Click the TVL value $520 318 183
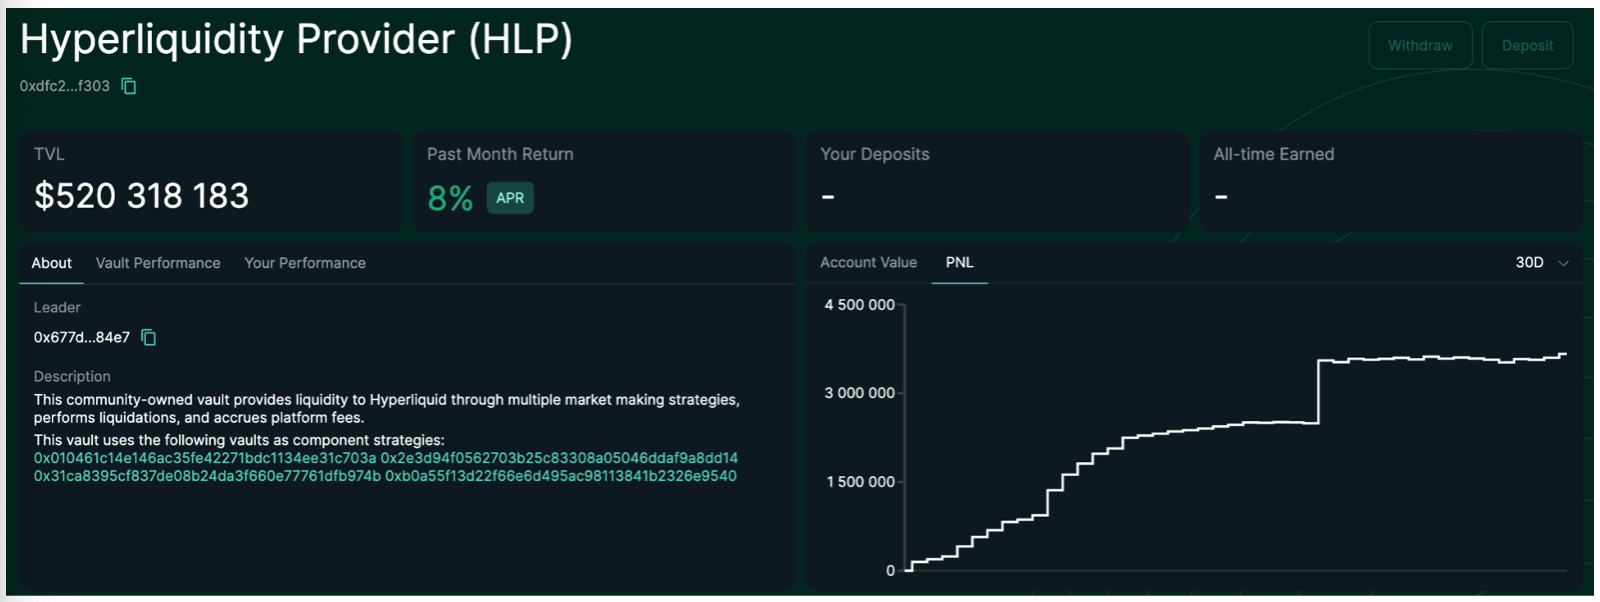Image resolution: width=1600 pixels, height=602 pixels. tap(142, 196)
